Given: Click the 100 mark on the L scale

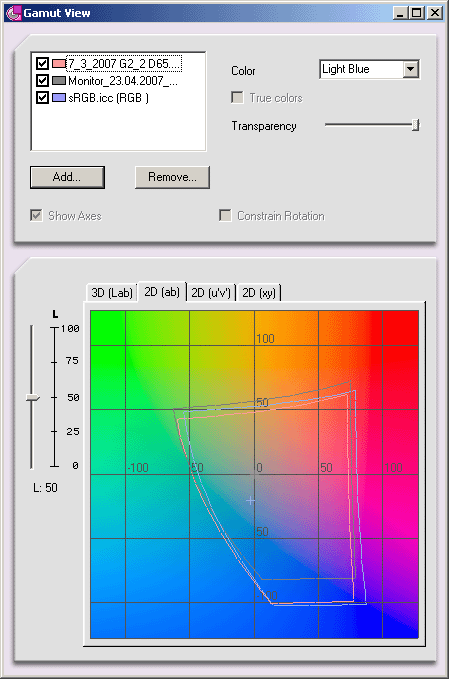Looking at the screenshot, I should coord(70,329).
